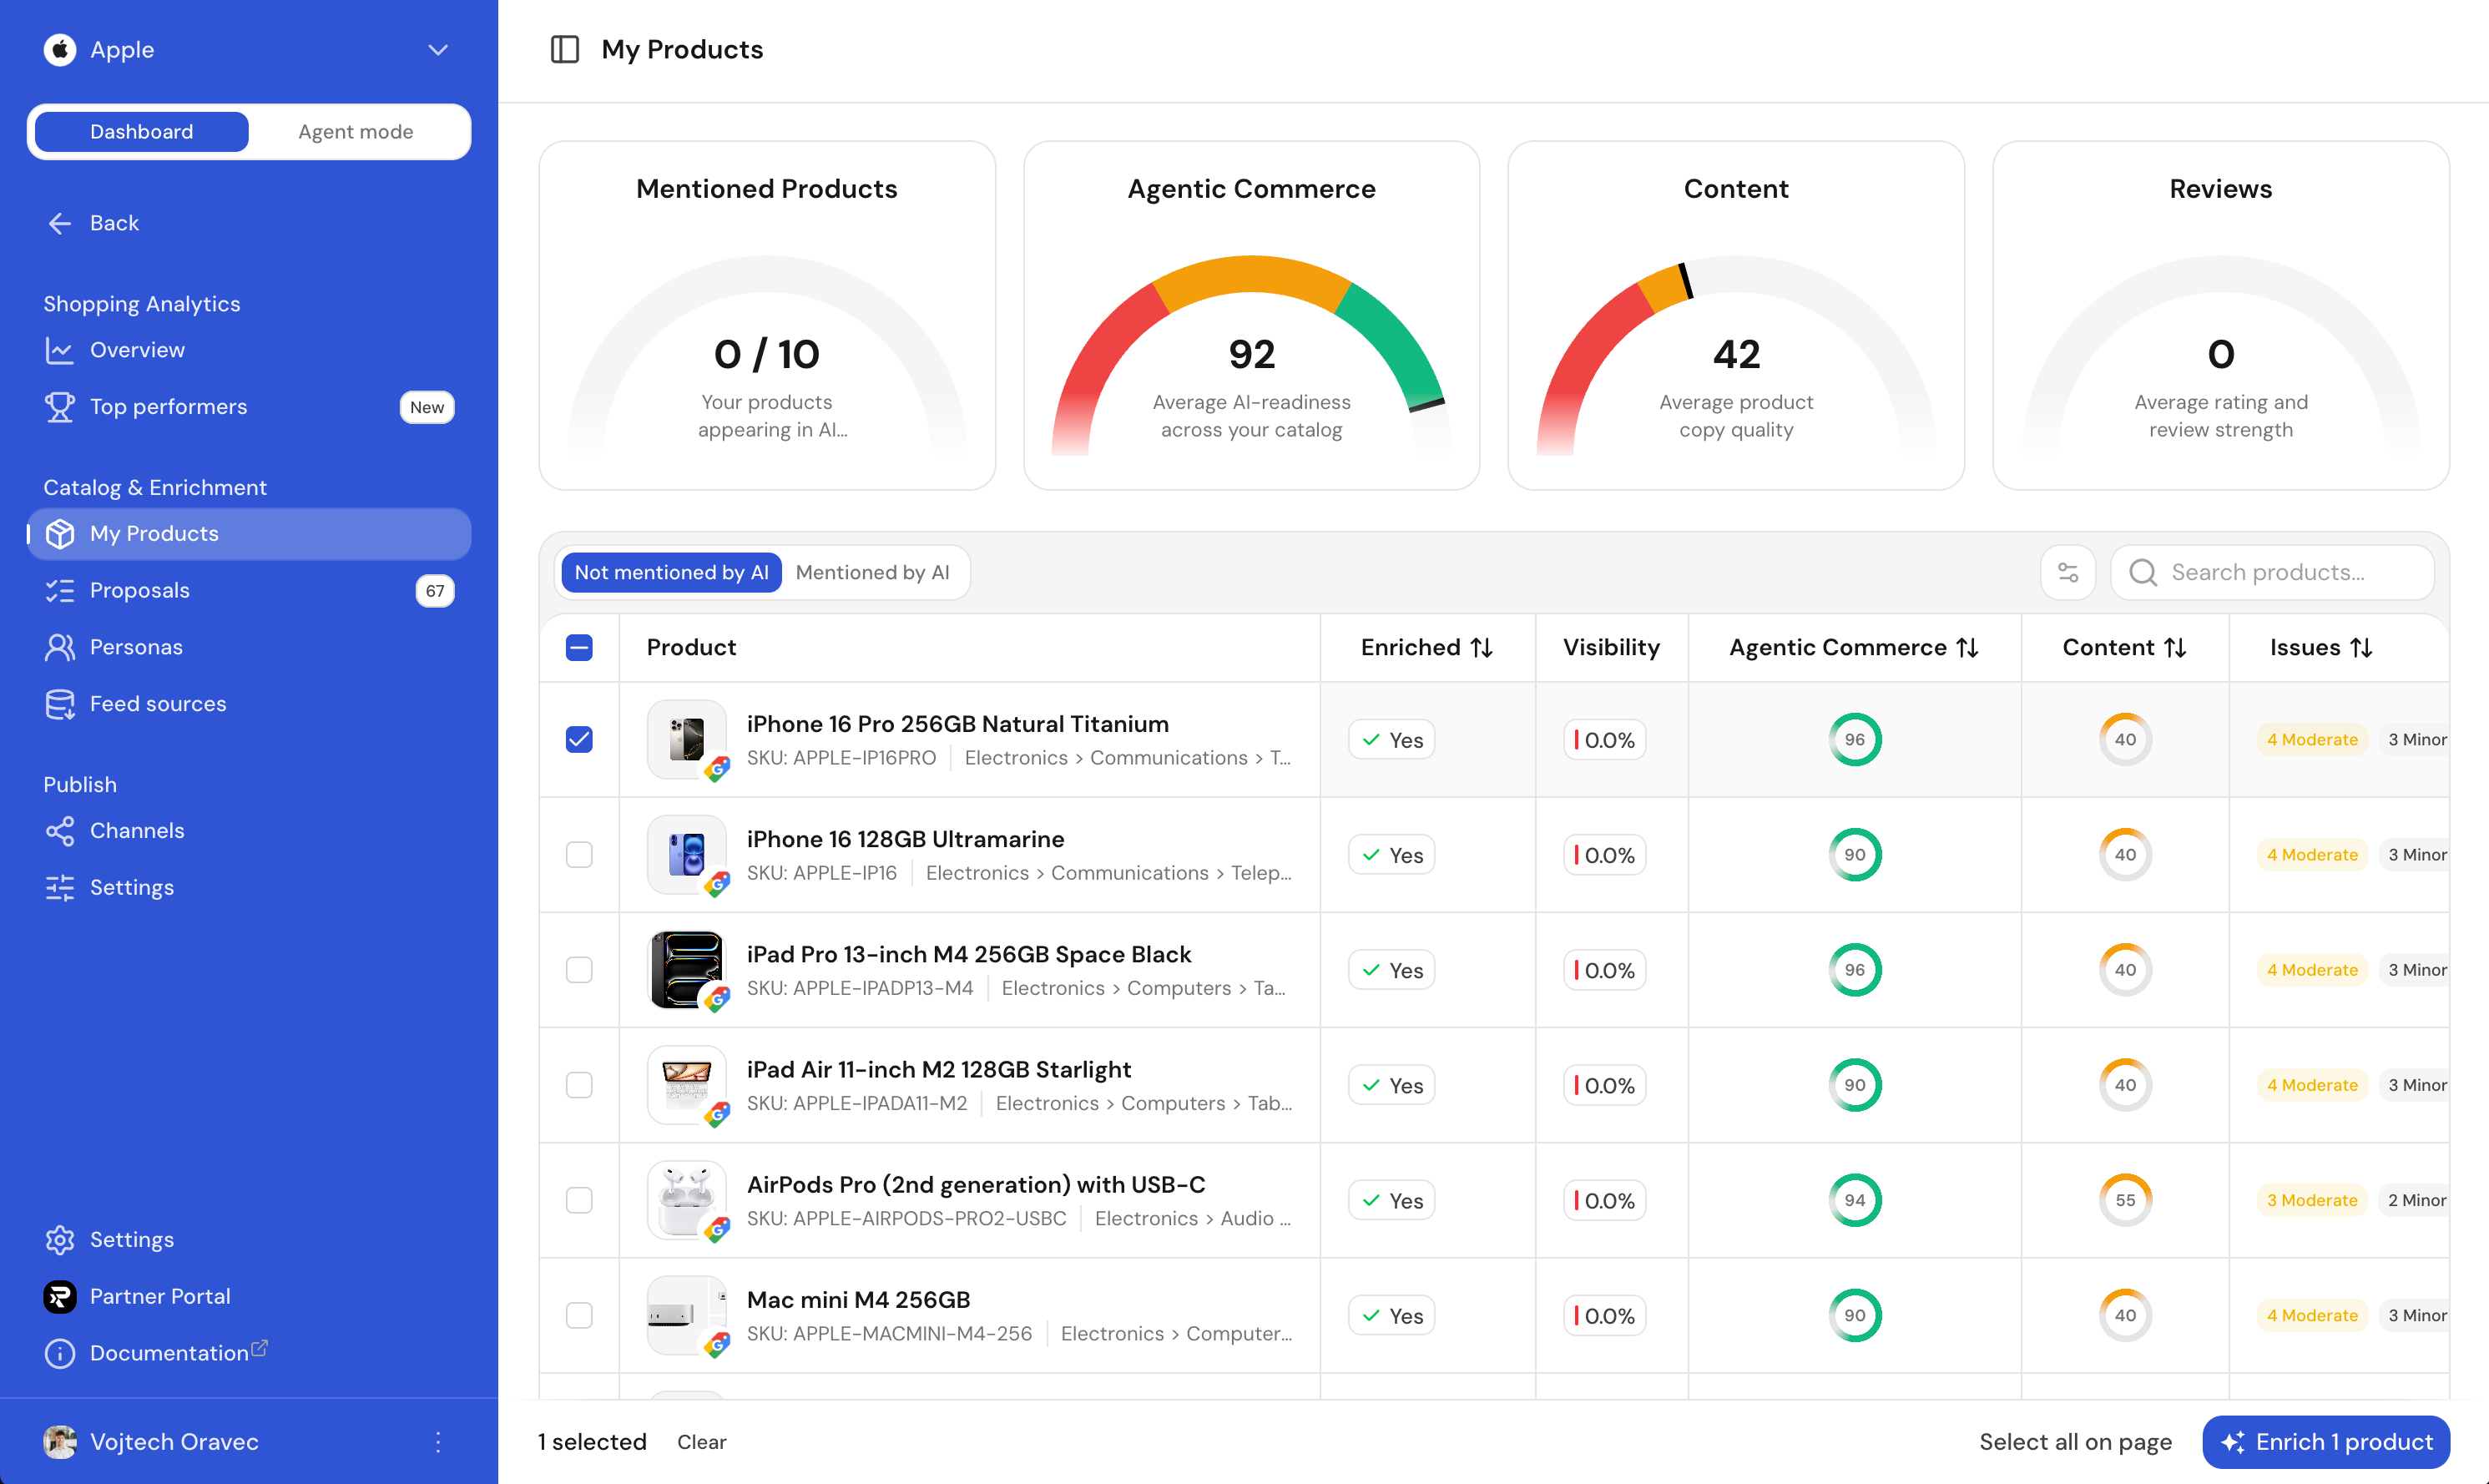
Task: Sort by Enriched column arrows
Action: 1482,647
